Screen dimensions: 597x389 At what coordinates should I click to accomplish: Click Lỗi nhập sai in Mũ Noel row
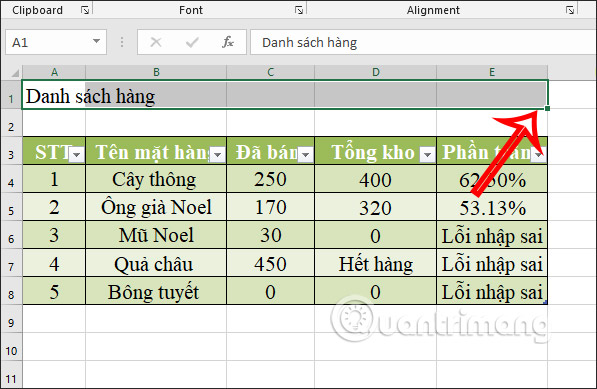492,235
